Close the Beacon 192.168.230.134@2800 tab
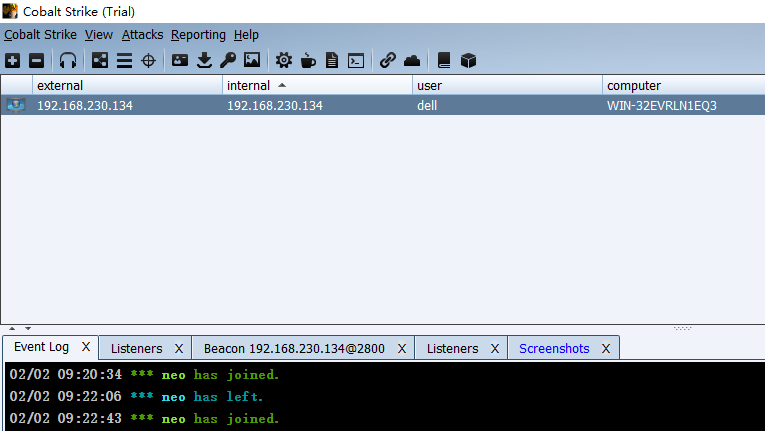 402,349
